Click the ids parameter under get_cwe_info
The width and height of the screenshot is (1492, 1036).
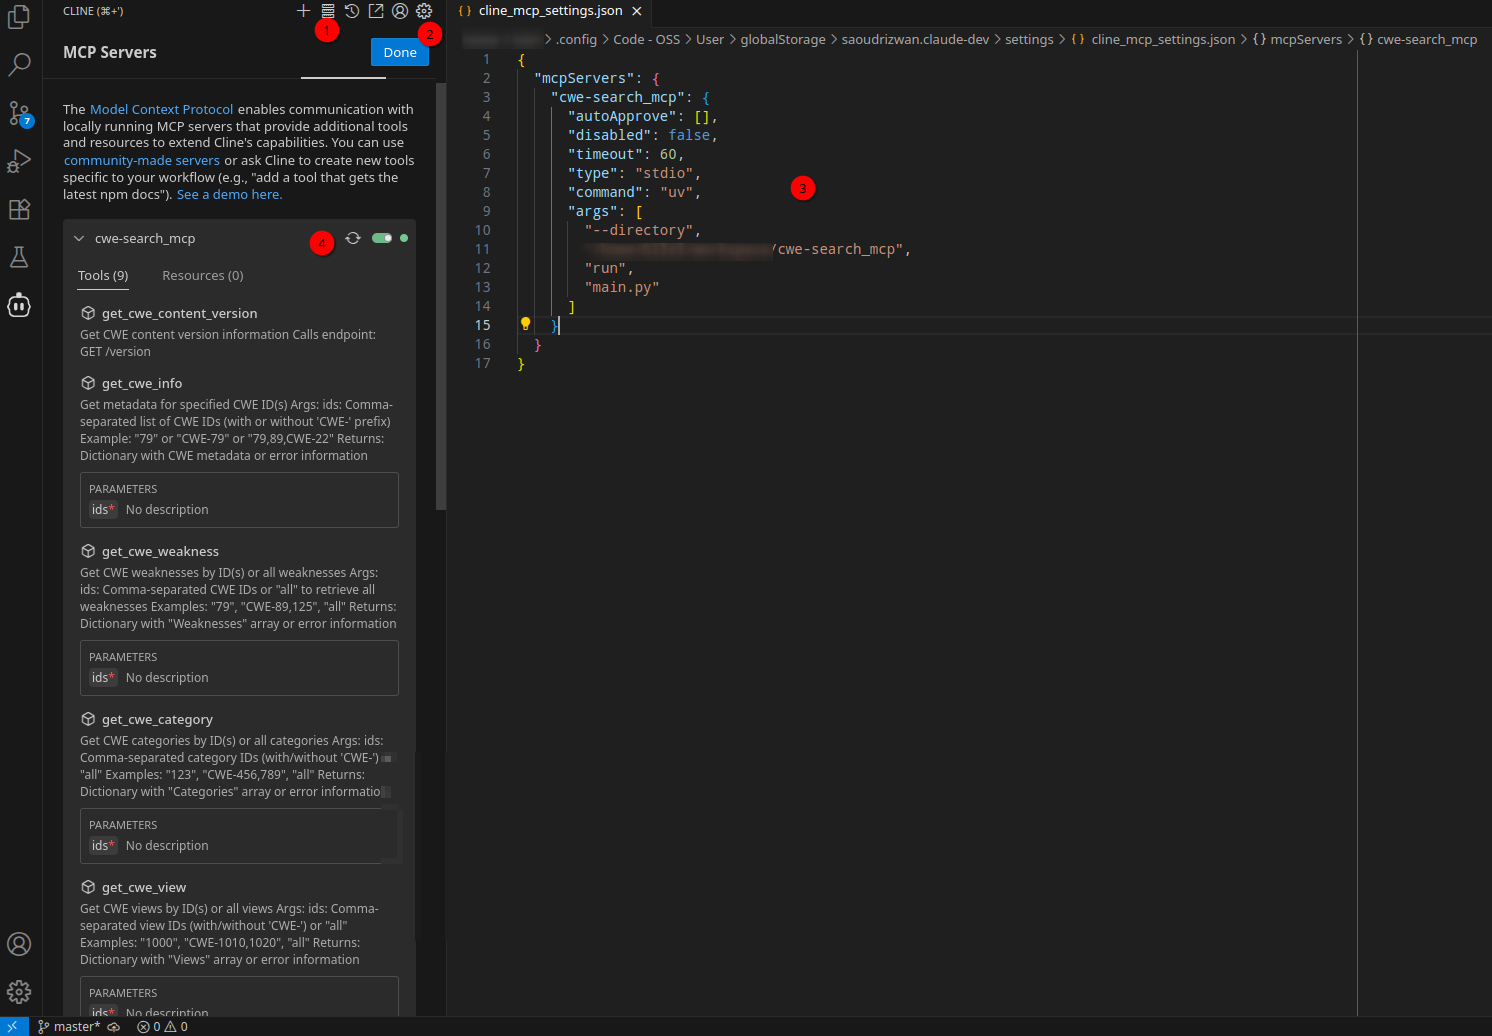click(104, 510)
